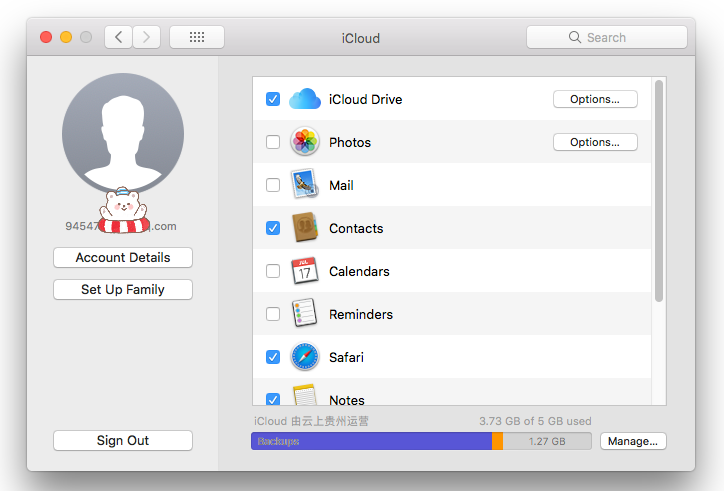
Task: Minimize the iCloud window
Action: click(x=66, y=37)
